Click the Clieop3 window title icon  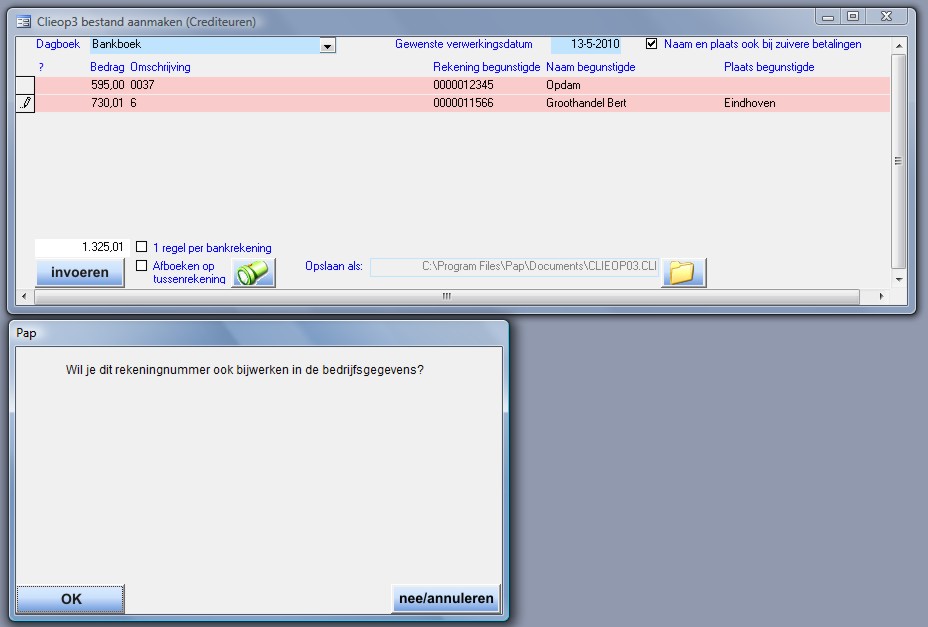(23, 22)
